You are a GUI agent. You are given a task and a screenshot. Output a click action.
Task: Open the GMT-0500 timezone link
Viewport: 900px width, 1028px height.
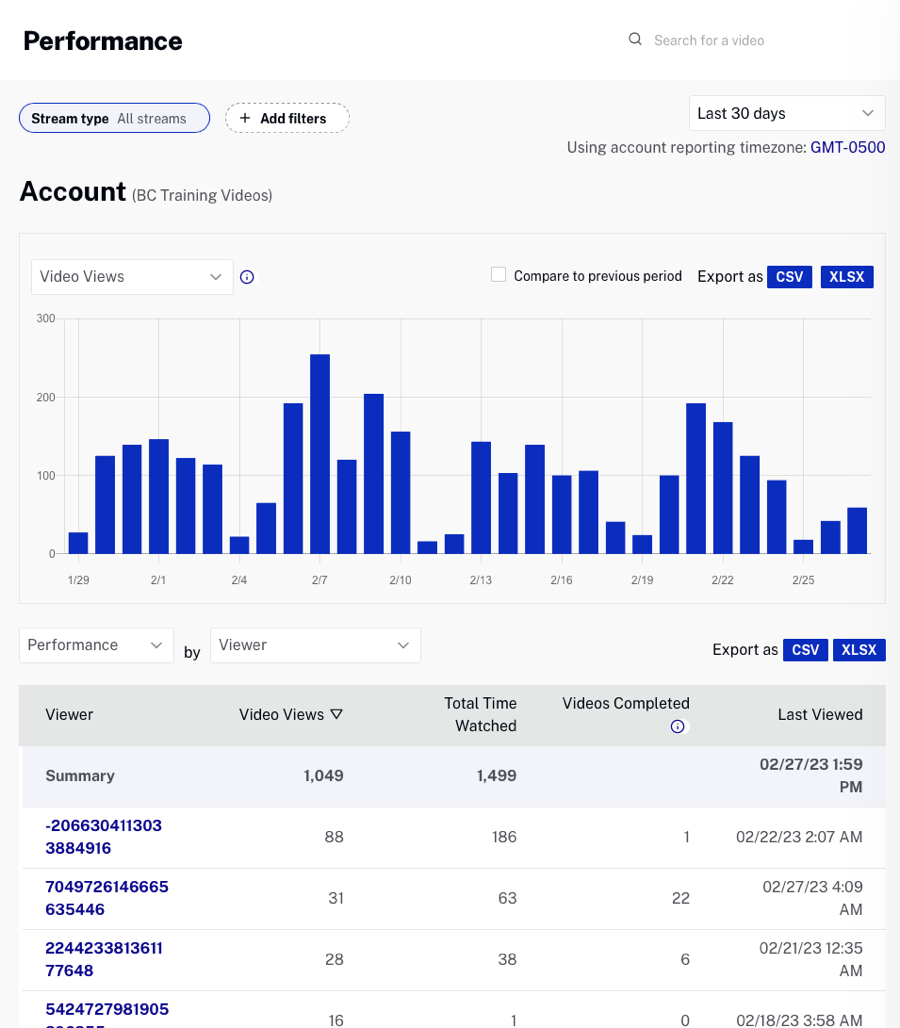click(x=847, y=147)
